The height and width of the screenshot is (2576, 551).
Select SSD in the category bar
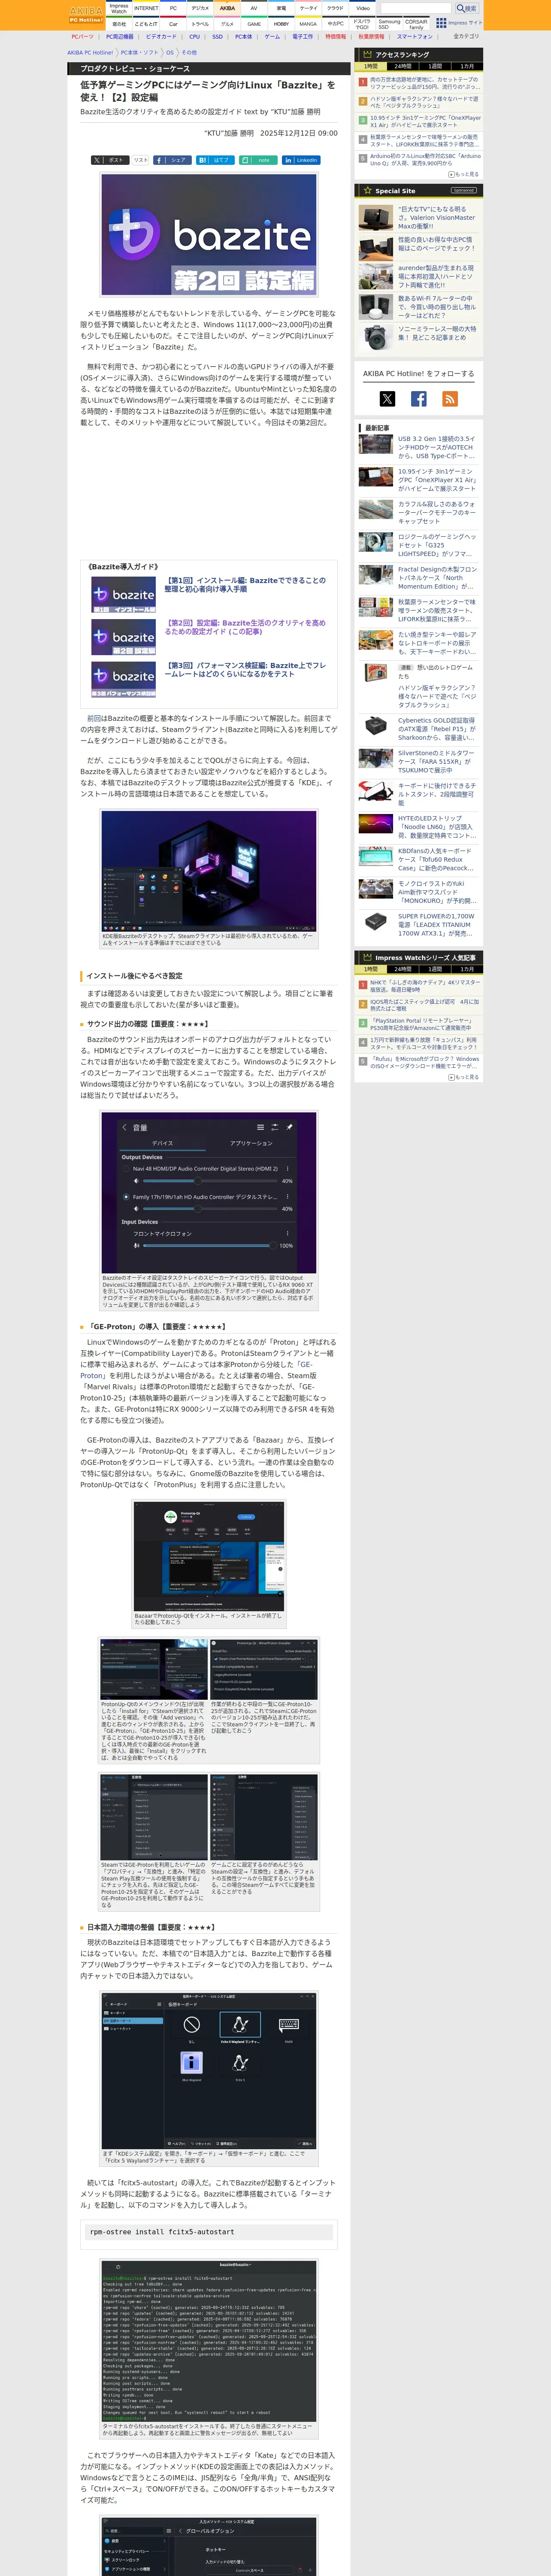[x=217, y=36]
